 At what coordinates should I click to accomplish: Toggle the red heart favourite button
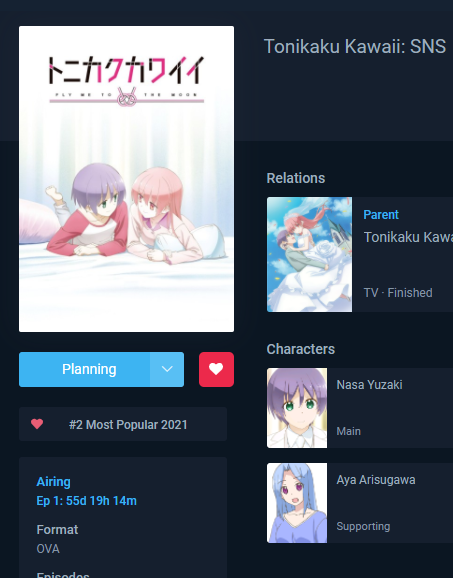pyautogui.click(x=216, y=369)
